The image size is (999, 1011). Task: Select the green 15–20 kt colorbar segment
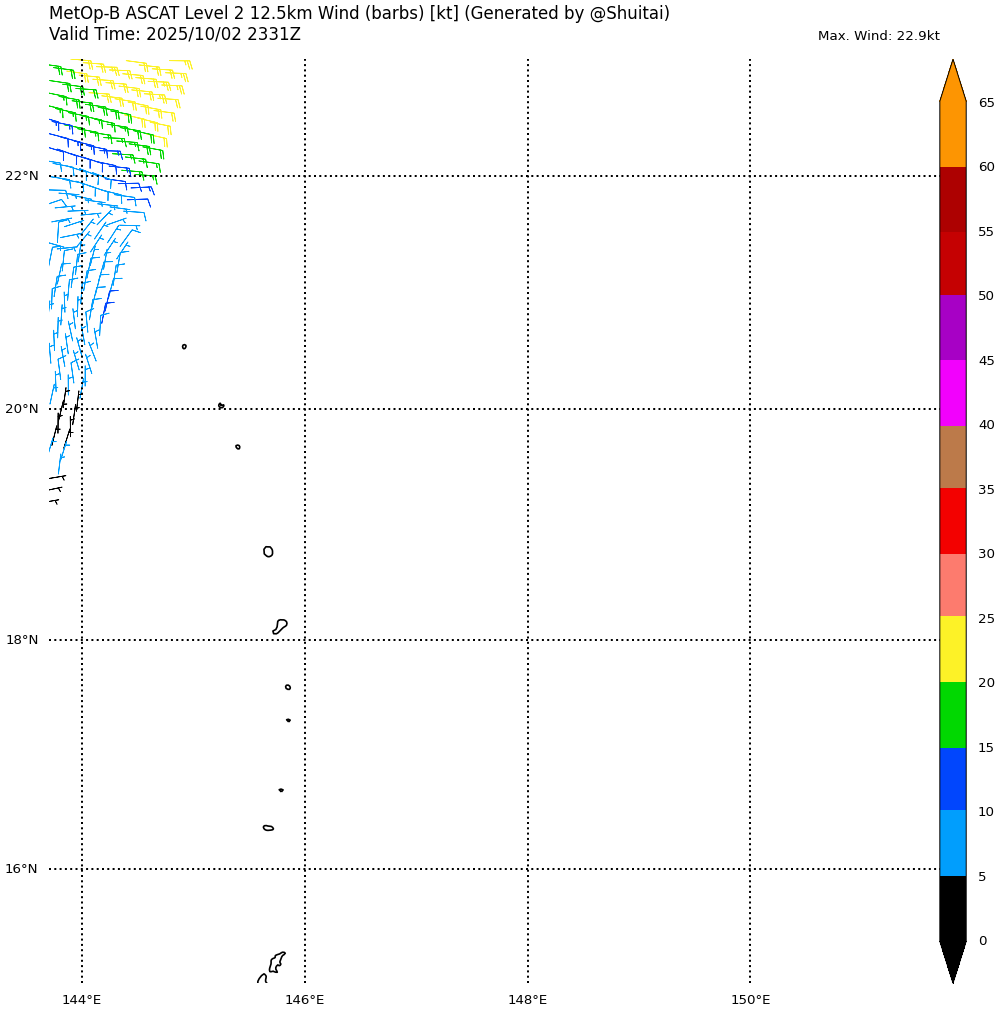click(x=952, y=714)
